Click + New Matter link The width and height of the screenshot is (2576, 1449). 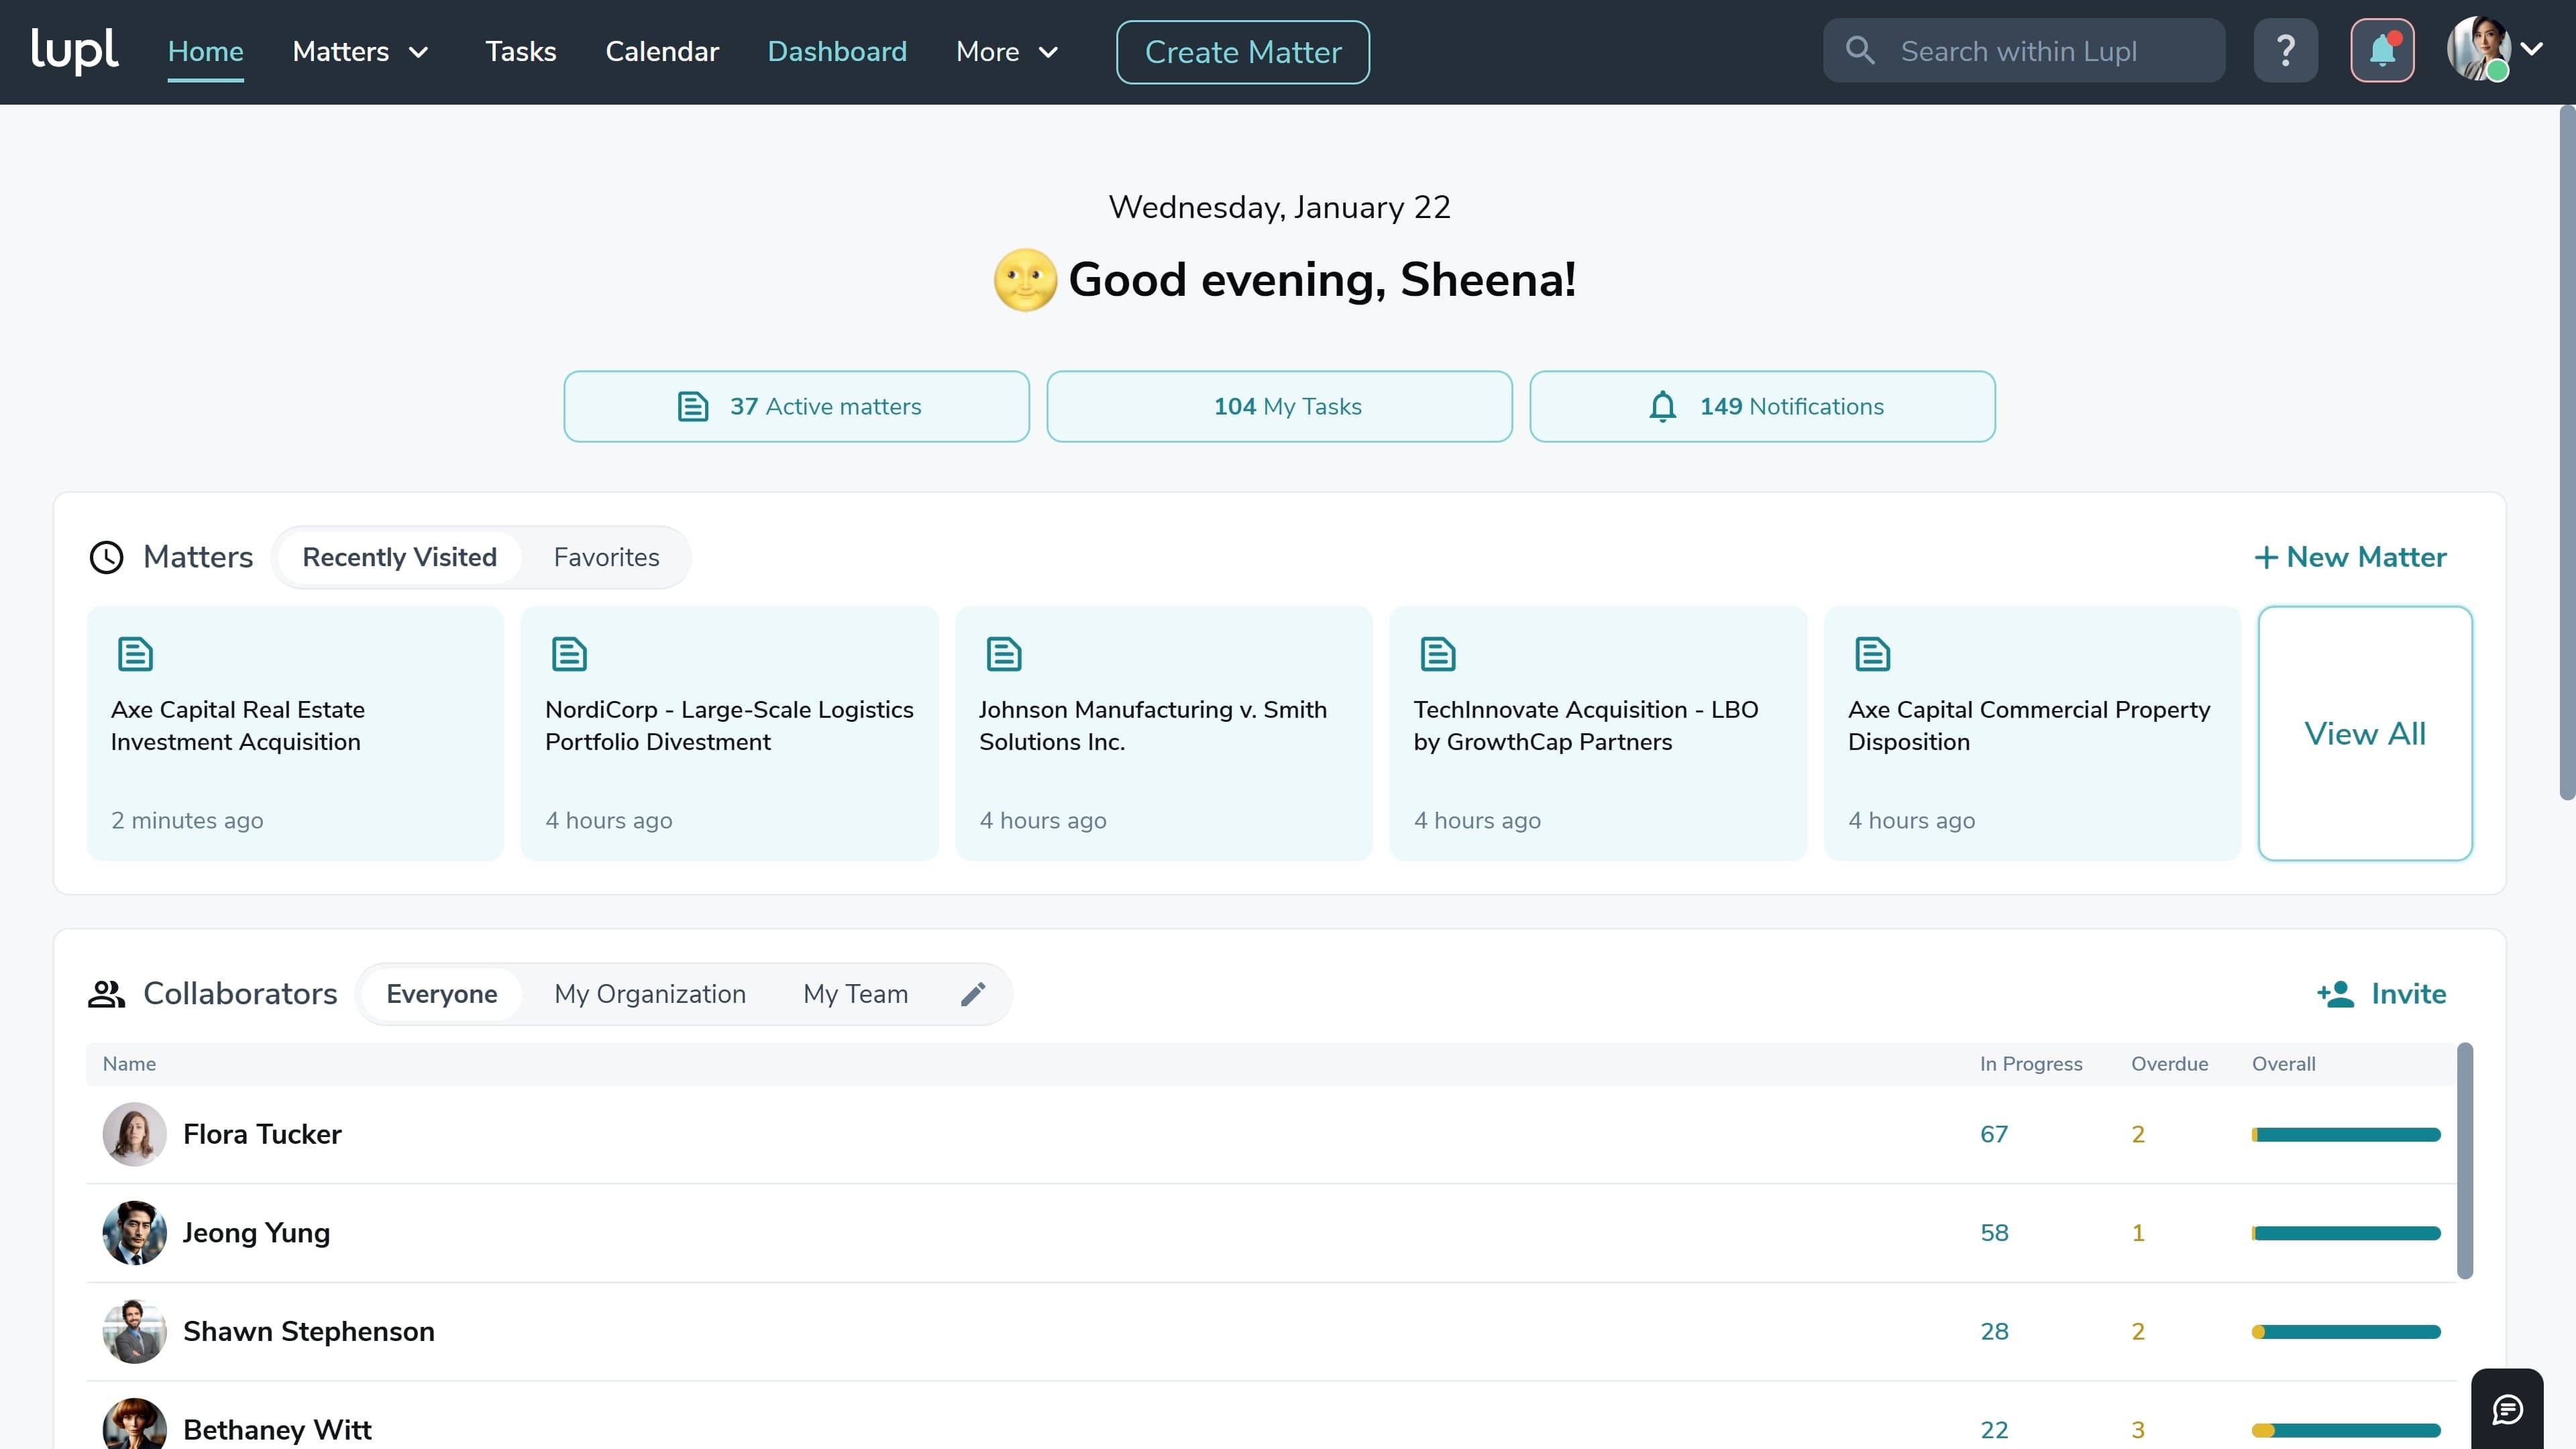2350,557
